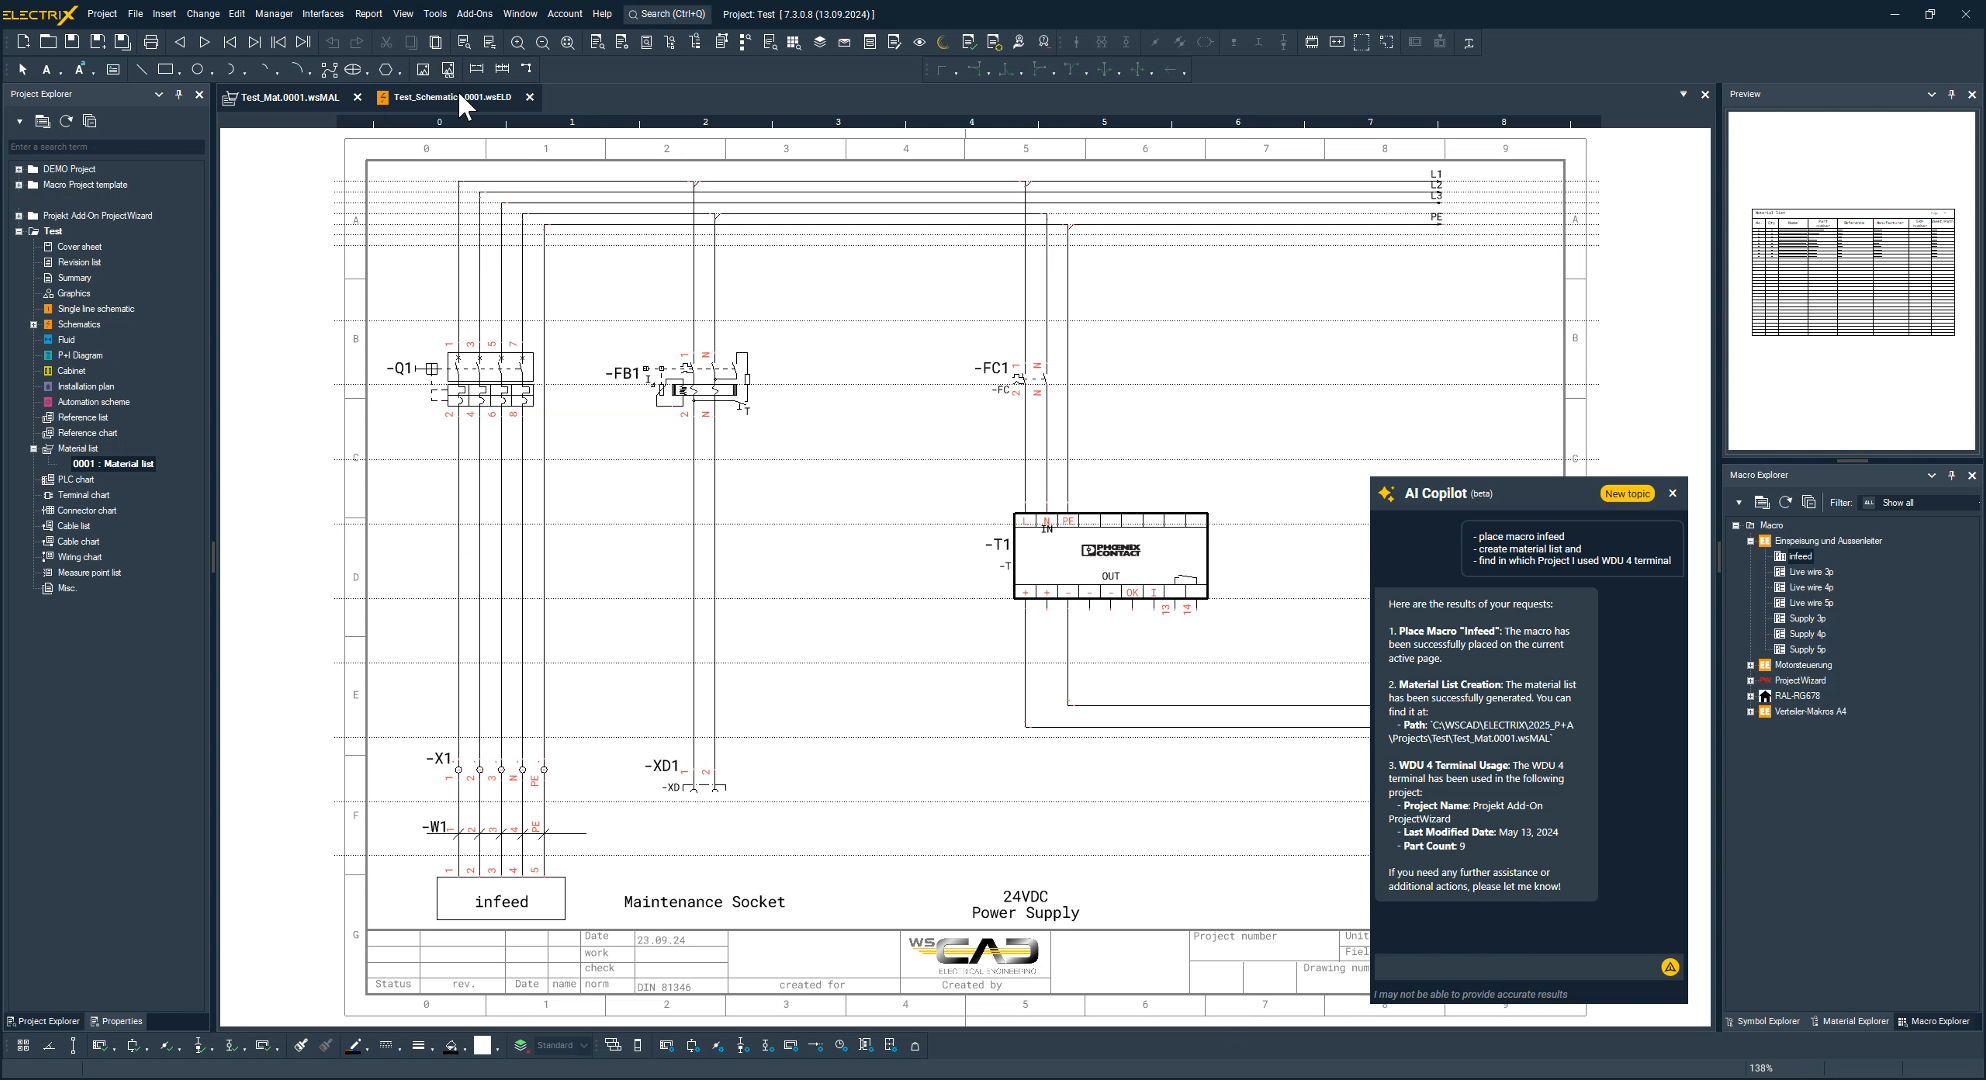Image resolution: width=1986 pixels, height=1080 pixels.
Task: Click the Zoom In magnifier icon
Action: (x=517, y=42)
